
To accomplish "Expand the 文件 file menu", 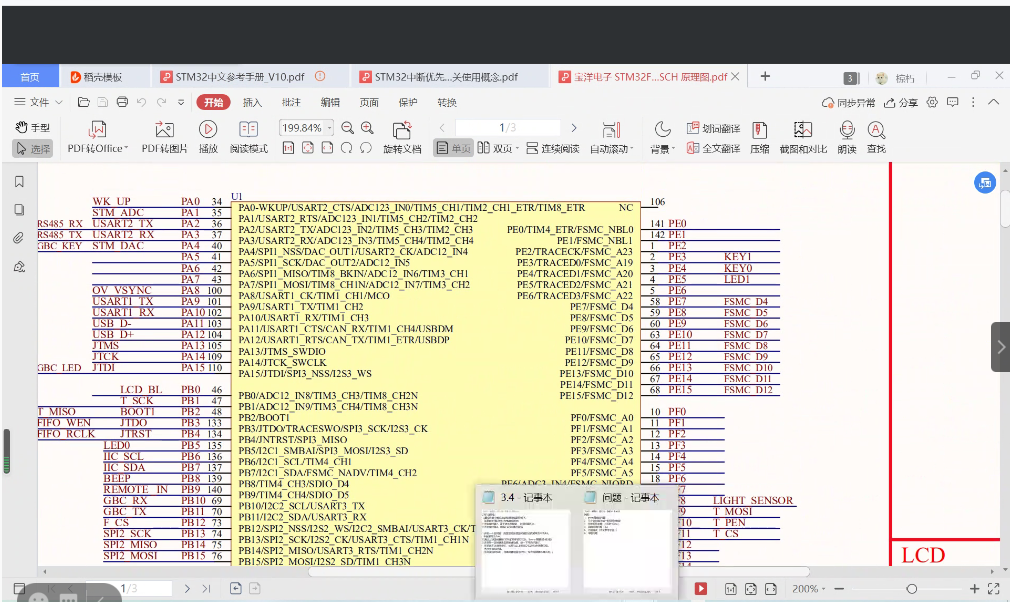I will (x=38, y=102).
